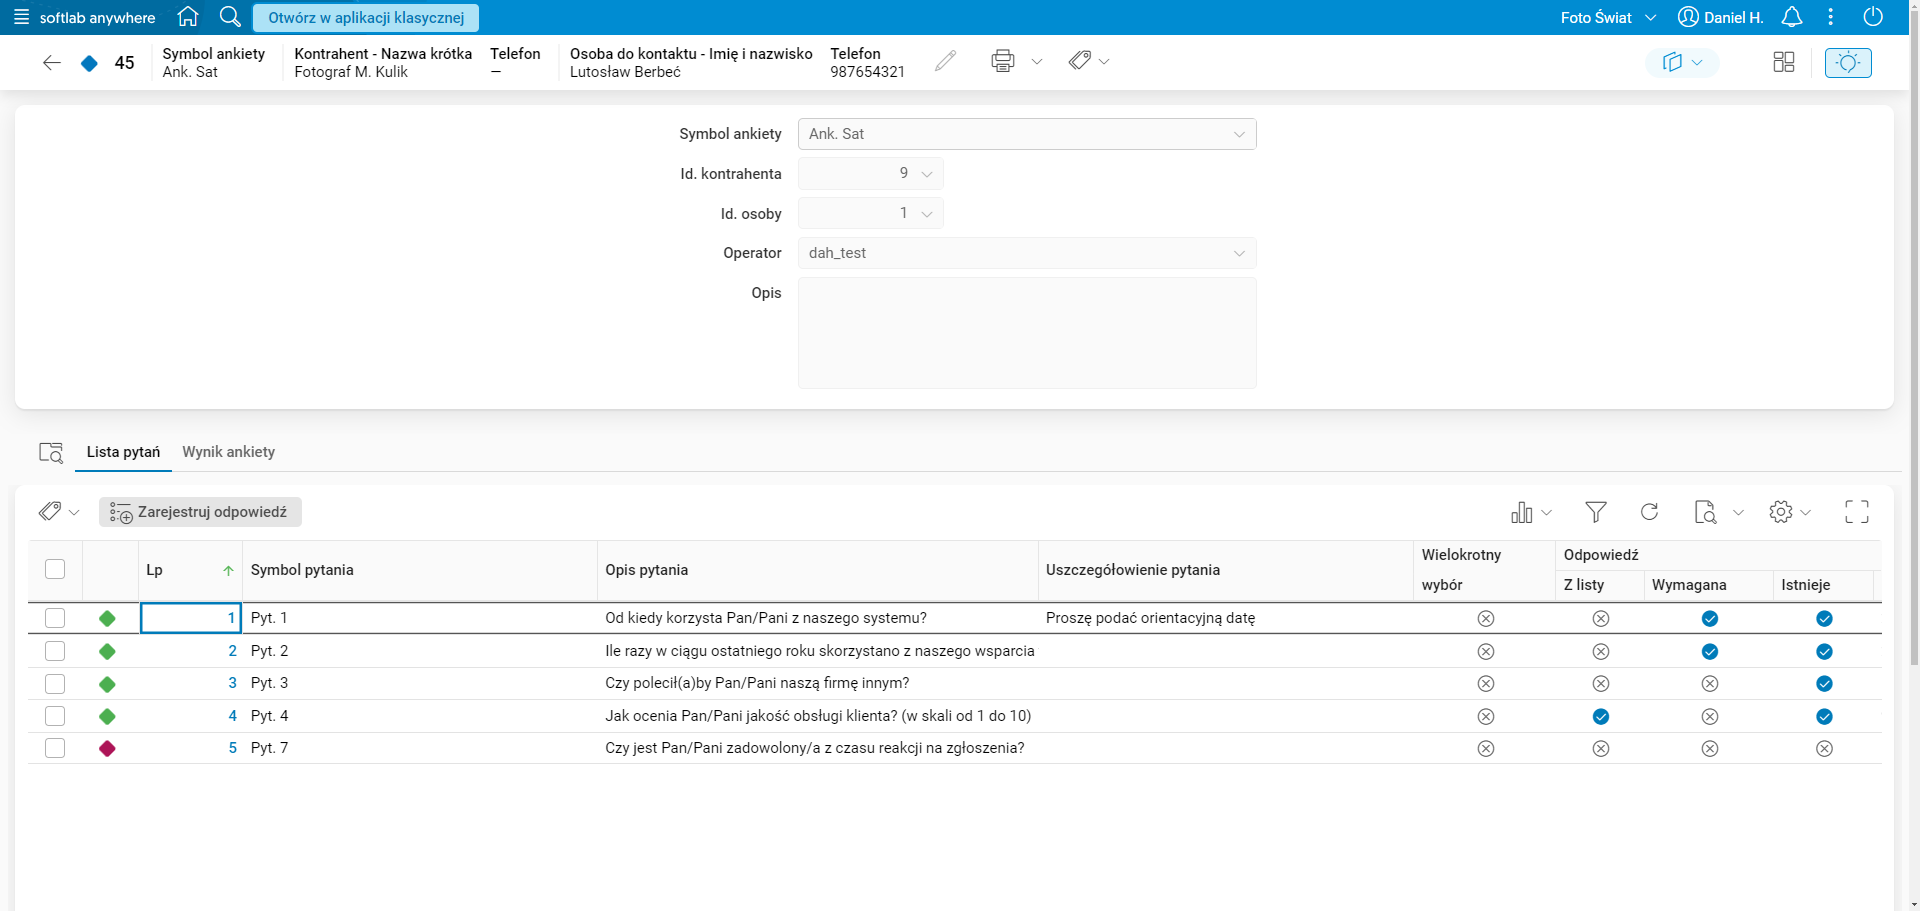Expand the grid tag options chevron
The width and height of the screenshot is (1920, 911).
[x=74, y=513]
